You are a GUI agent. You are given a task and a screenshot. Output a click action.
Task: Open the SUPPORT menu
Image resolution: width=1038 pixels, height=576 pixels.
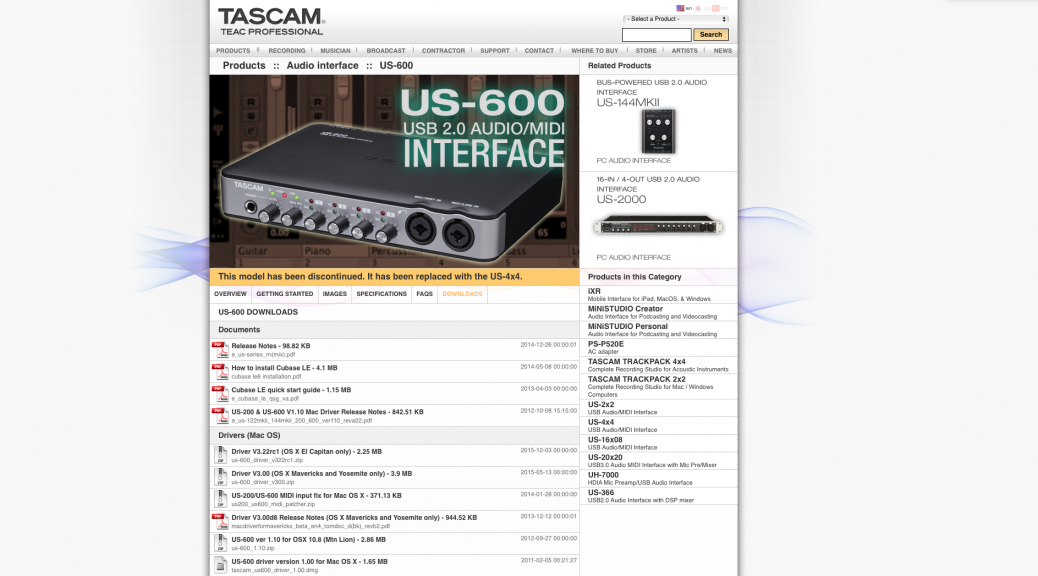tap(495, 50)
